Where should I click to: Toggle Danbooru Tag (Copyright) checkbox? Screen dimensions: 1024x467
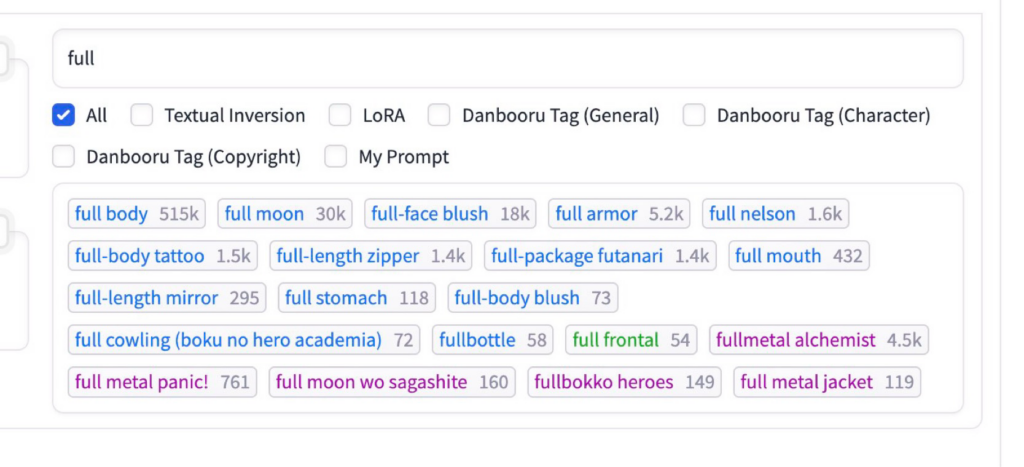tap(64, 157)
